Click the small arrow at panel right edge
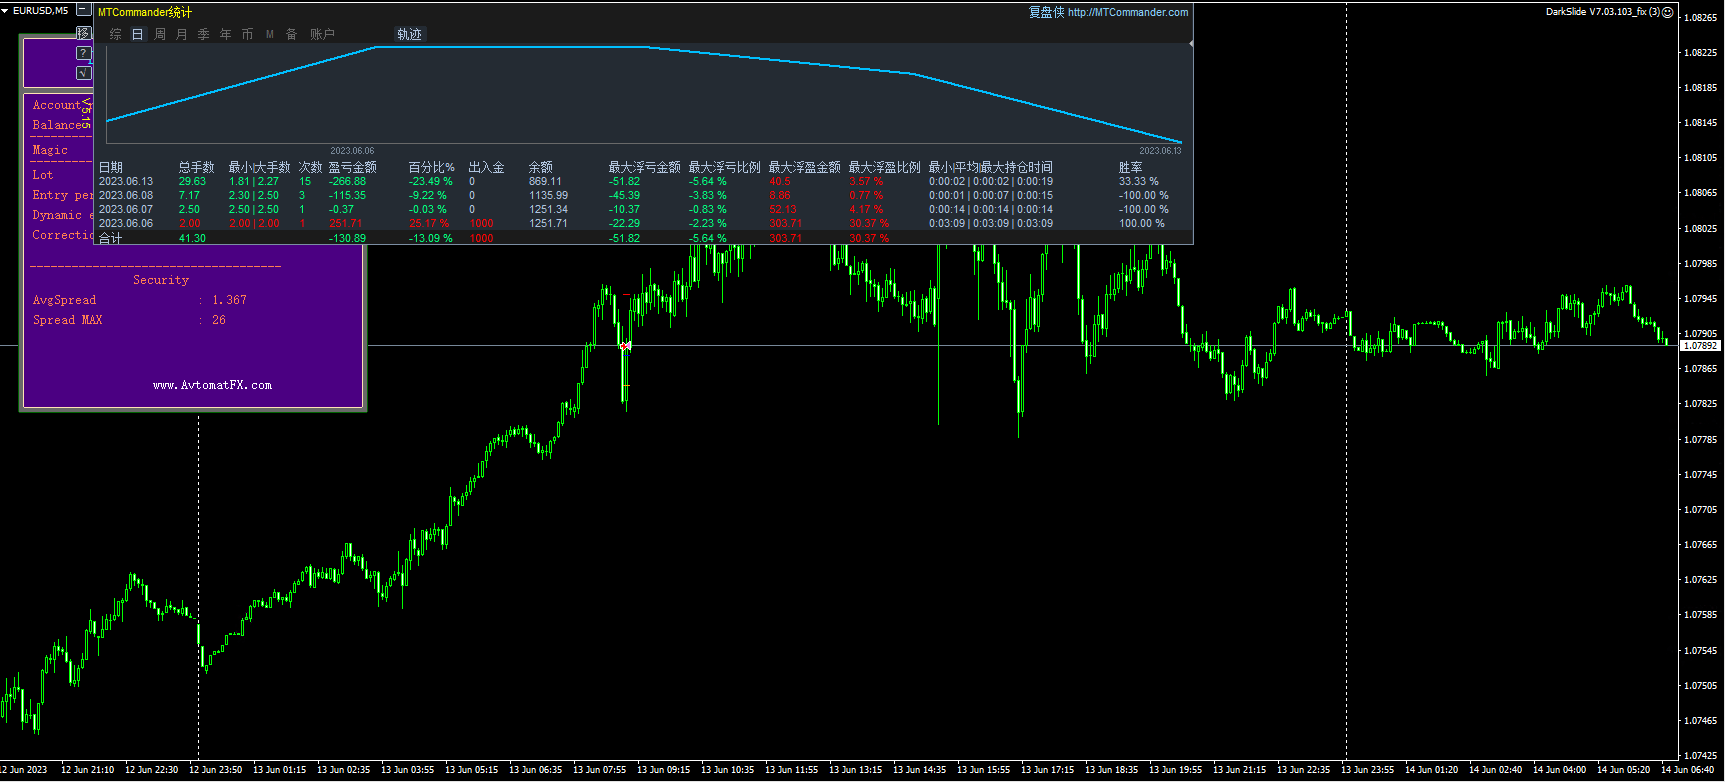Image resolution: width=1726 pixels, height=783 pixels. 1190,44
